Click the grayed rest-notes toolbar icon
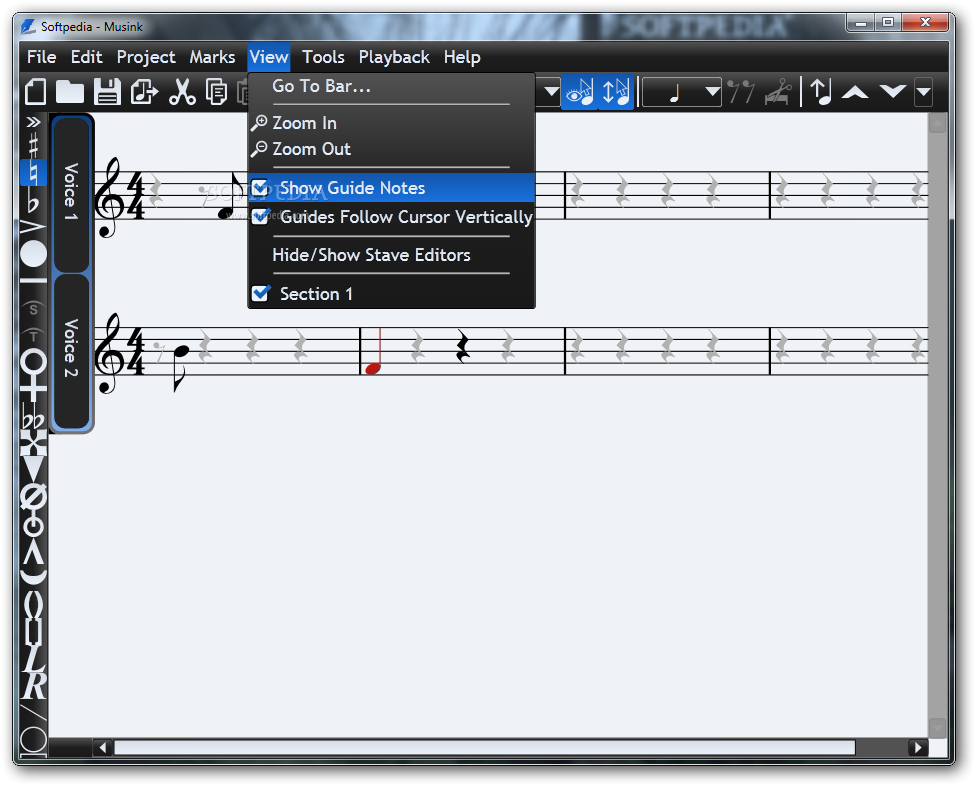The height and width of the screenshot is (786, 976). click(x=741, y=92)
